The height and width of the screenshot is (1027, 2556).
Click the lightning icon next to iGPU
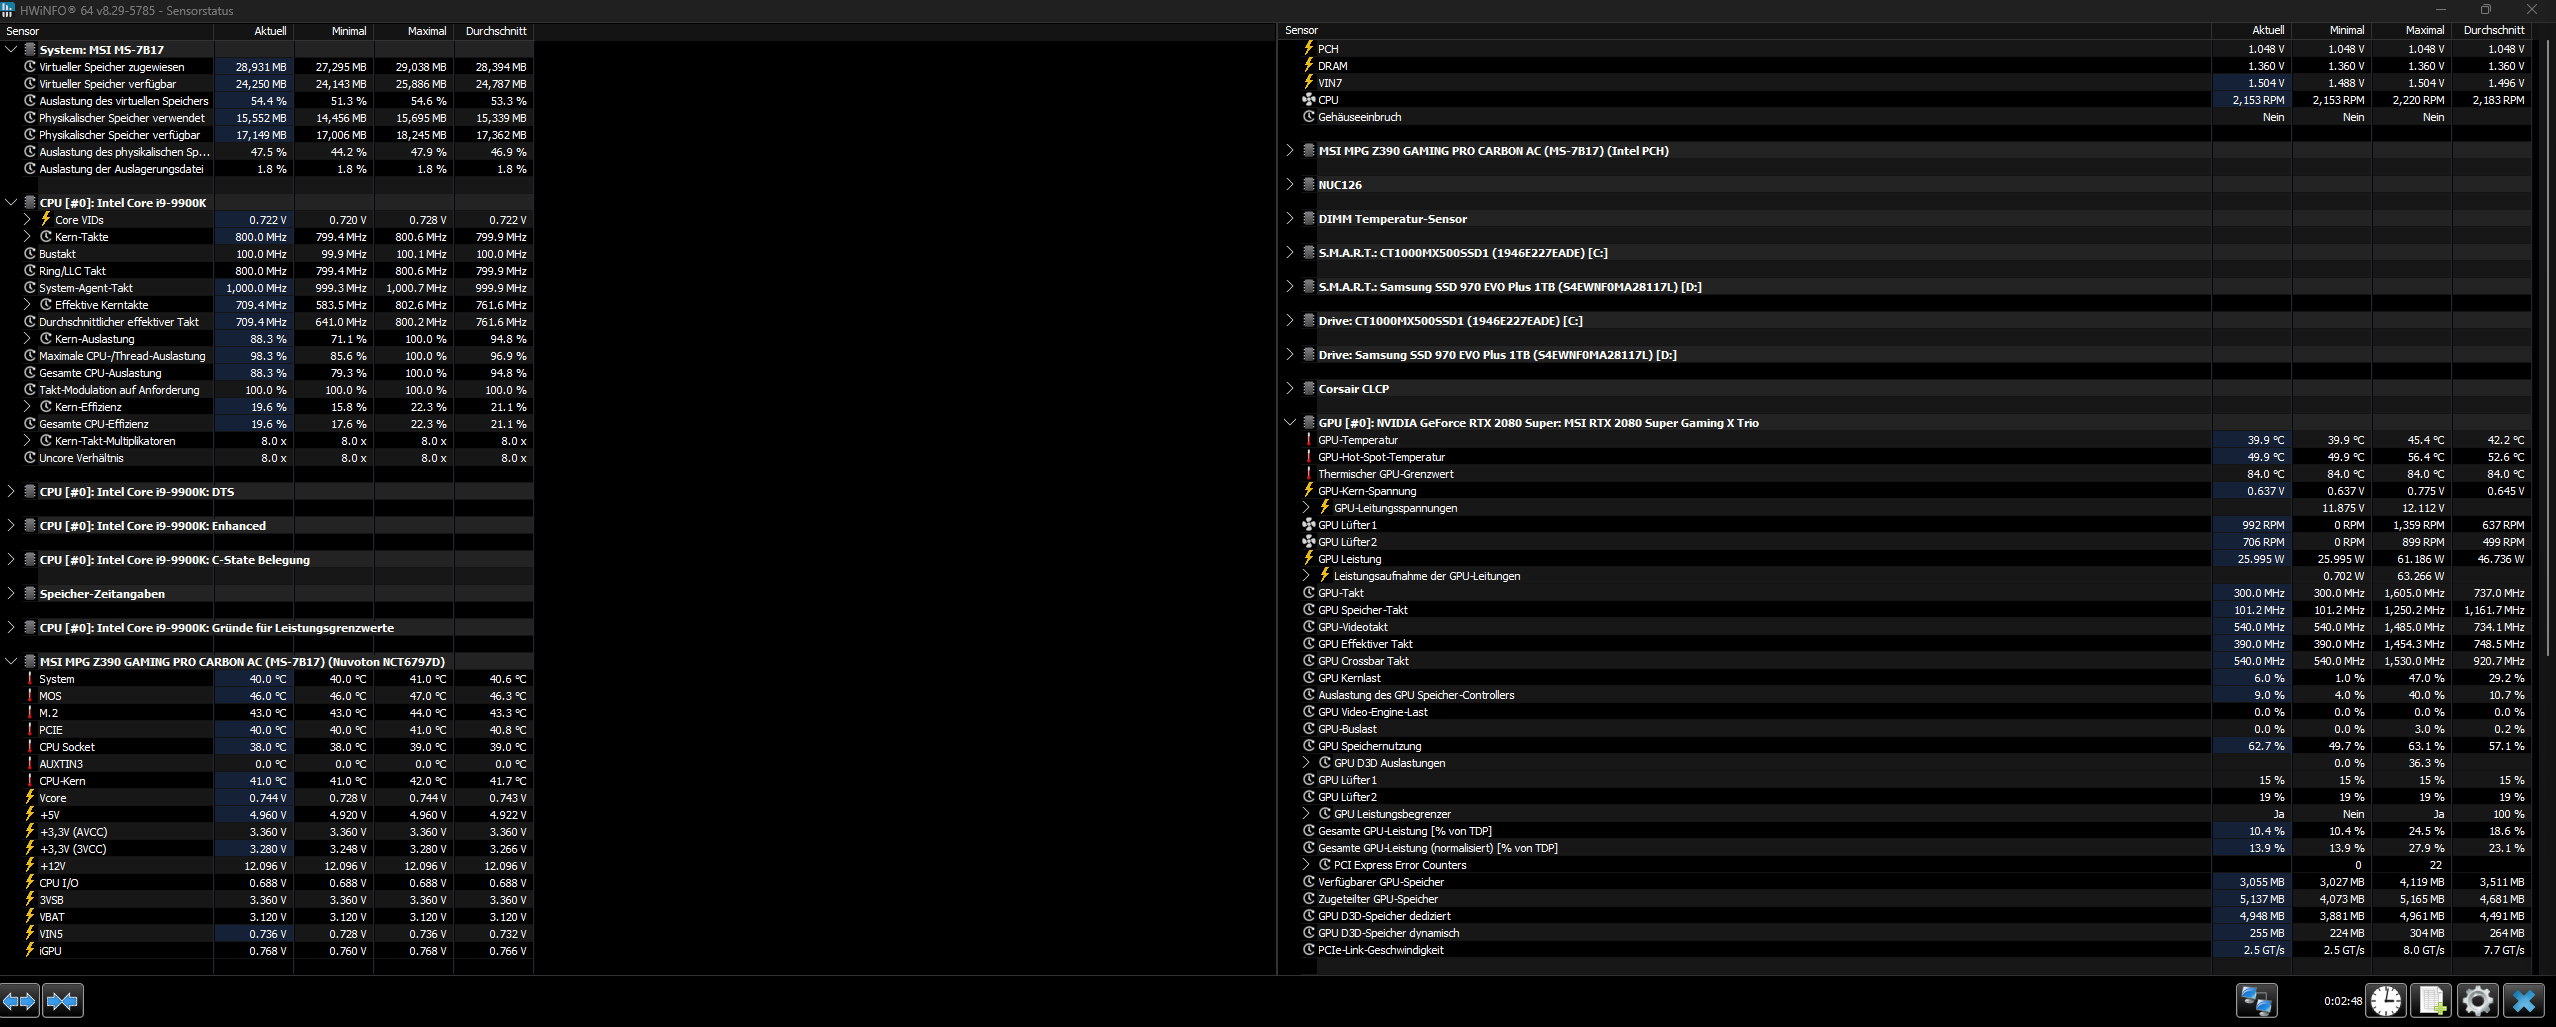(30, 951)
